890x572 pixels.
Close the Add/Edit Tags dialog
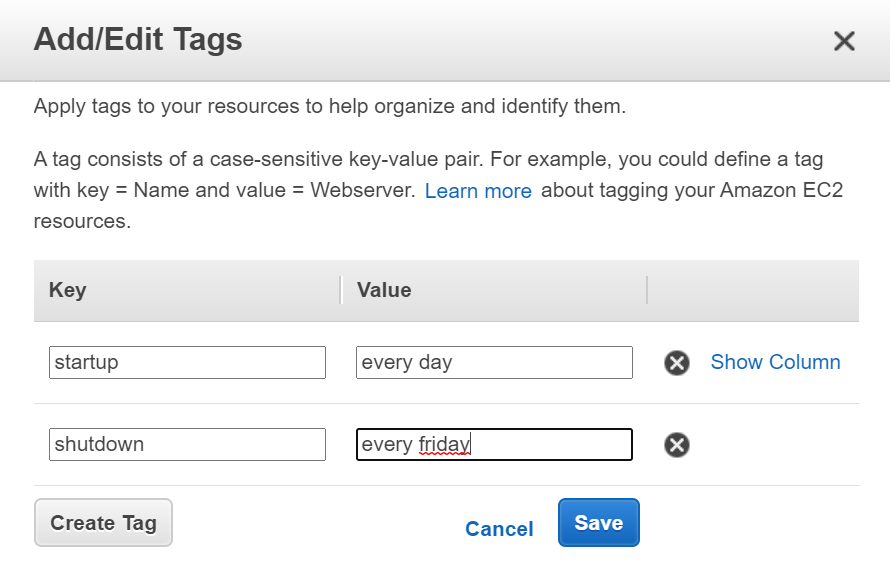coord(844,41)
